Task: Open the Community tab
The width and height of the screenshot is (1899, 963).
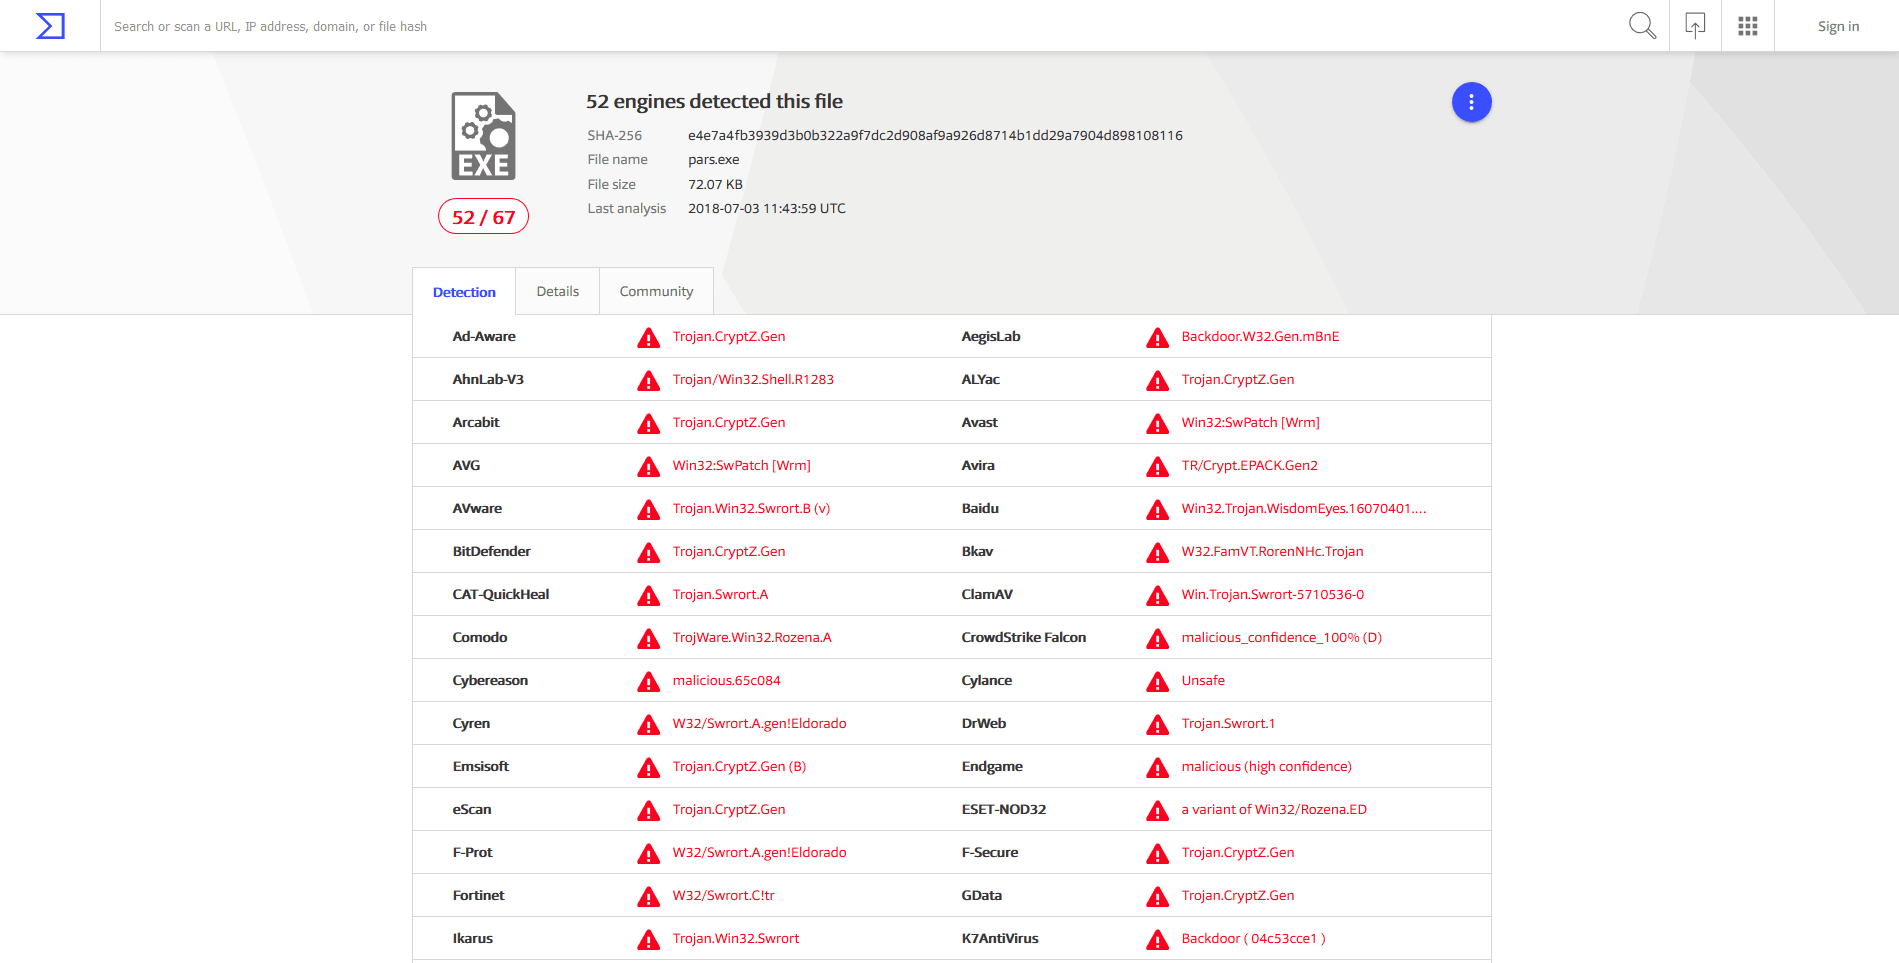Action: (x=656, y=292)
